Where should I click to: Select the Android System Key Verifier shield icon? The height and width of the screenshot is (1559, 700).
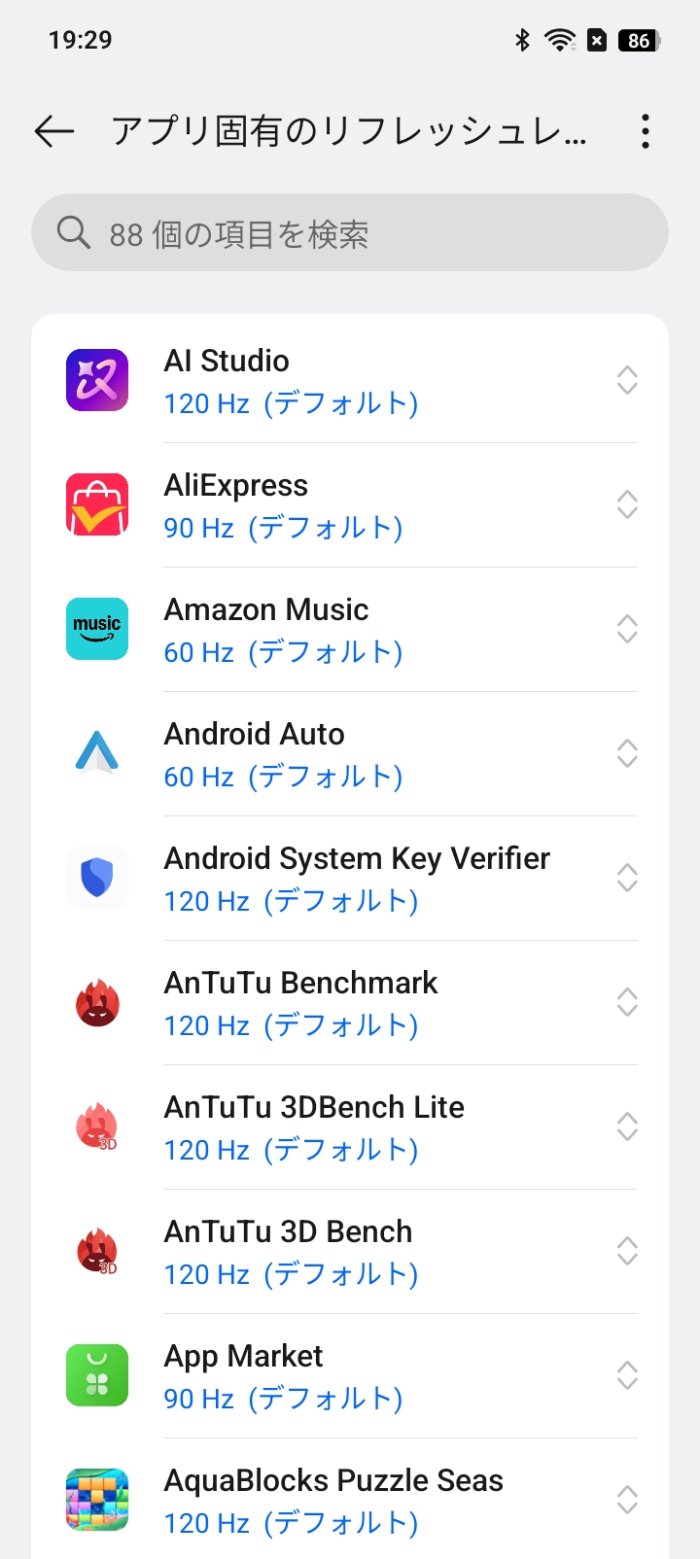(x=96, y=877)
